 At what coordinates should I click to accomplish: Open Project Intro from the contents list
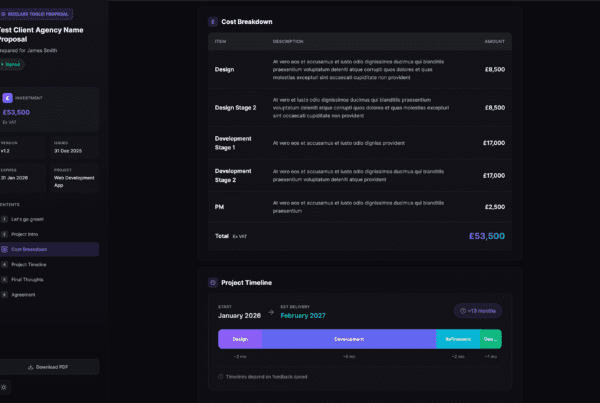coord(28,233)
